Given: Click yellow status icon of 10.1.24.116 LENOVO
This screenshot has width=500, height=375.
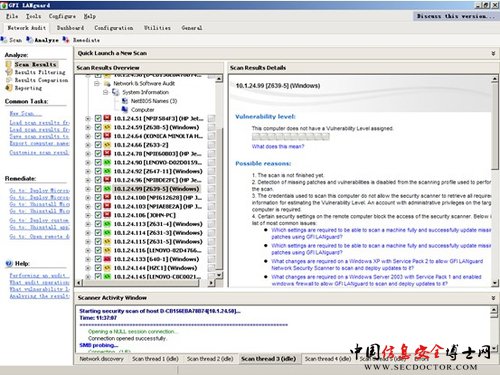Looking at the screenshot, I should [107, 250].
